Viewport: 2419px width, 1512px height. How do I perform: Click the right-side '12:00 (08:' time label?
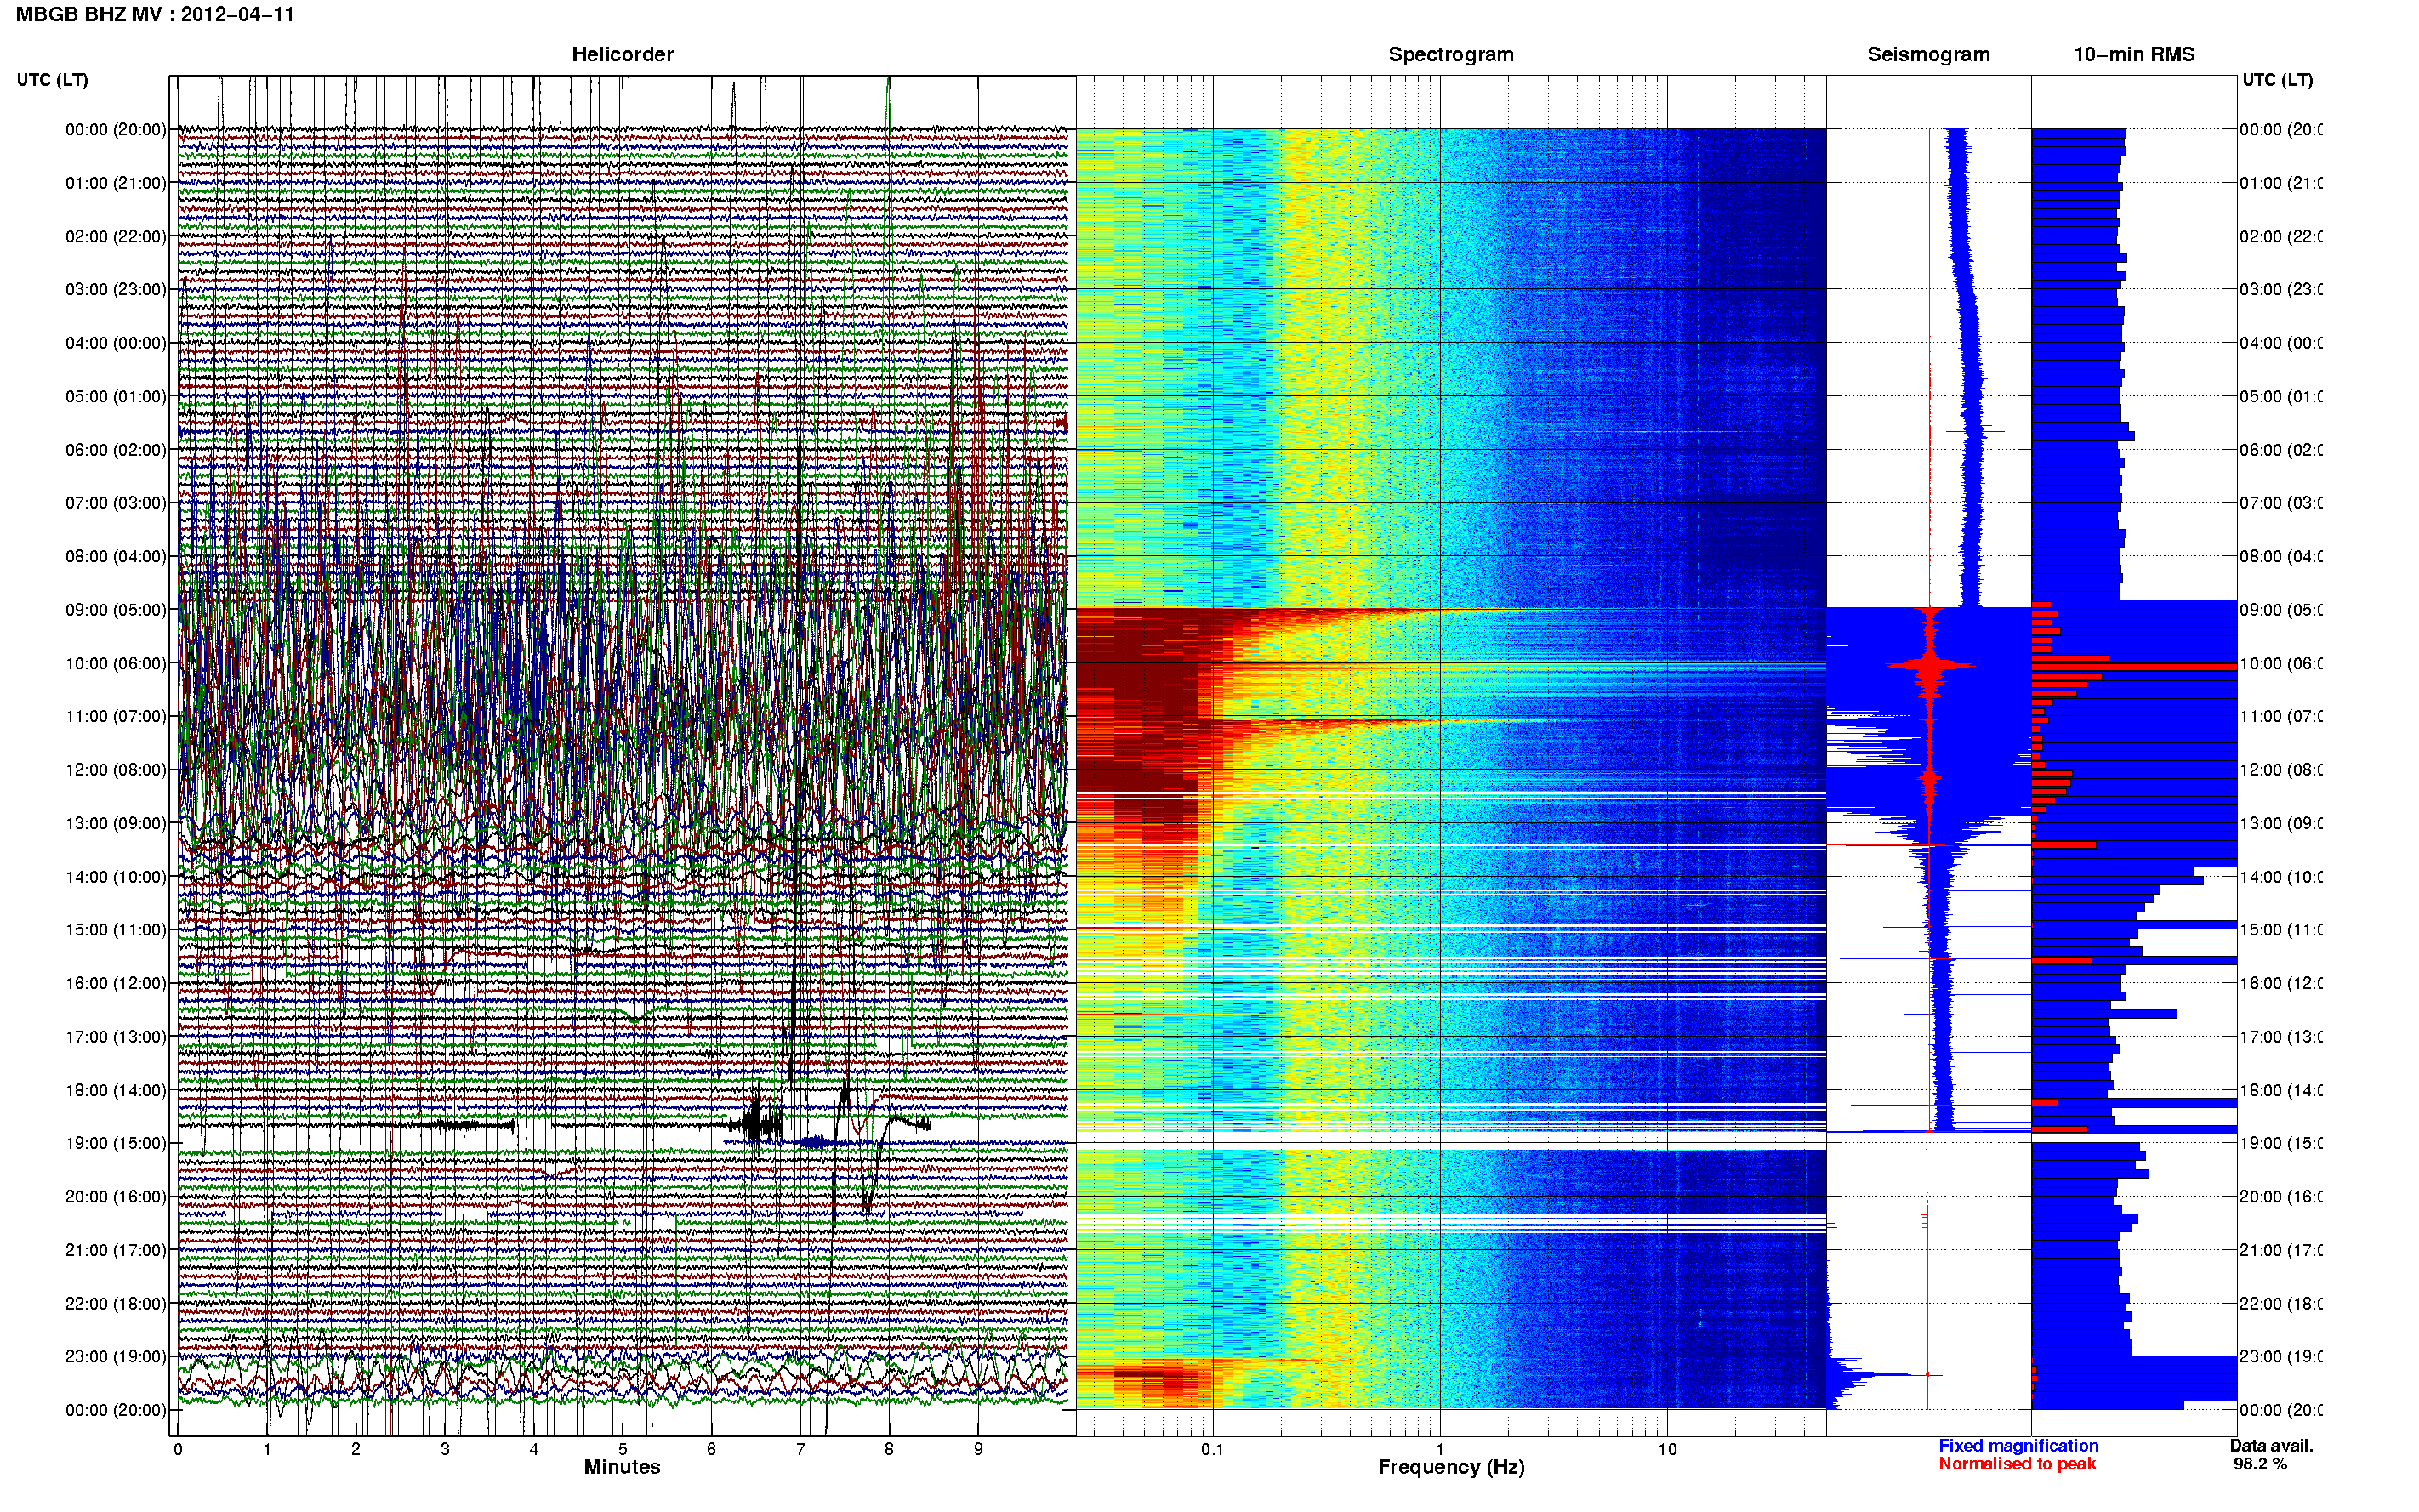2280,770
